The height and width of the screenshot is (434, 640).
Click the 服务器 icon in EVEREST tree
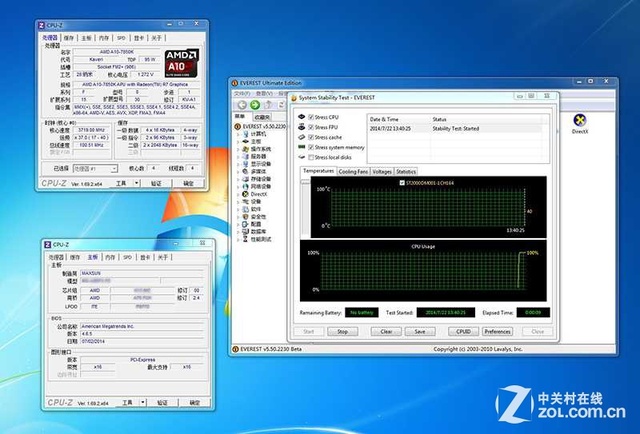coord(246,156)
